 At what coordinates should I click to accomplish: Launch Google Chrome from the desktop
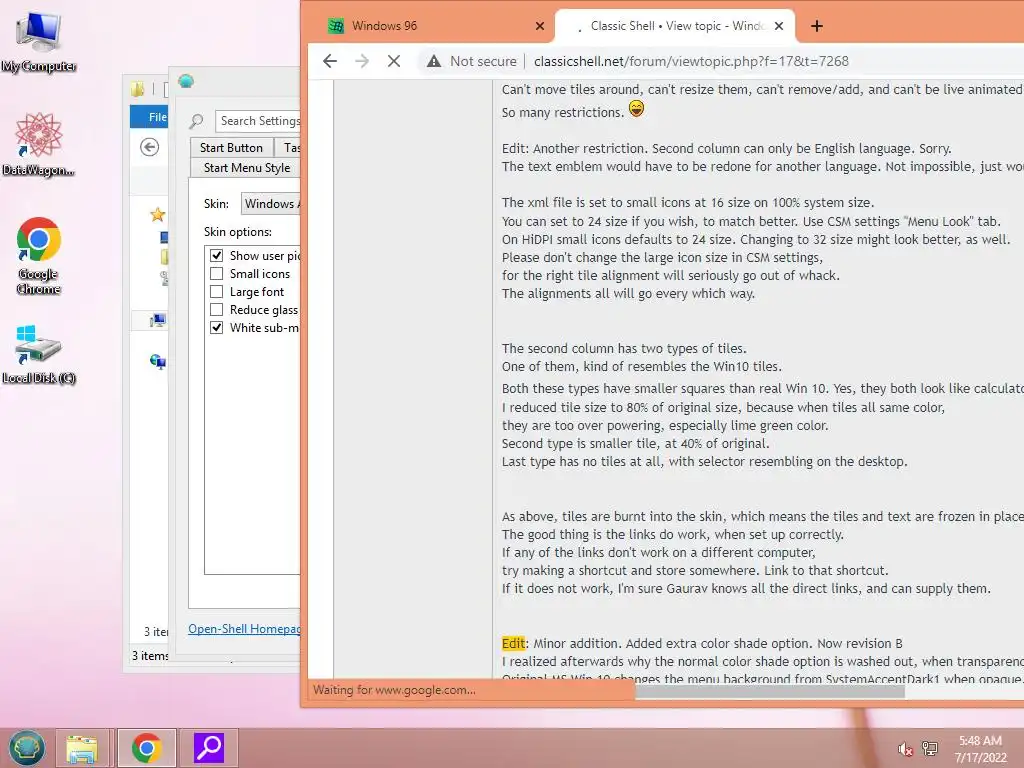(x=39, y=255)
